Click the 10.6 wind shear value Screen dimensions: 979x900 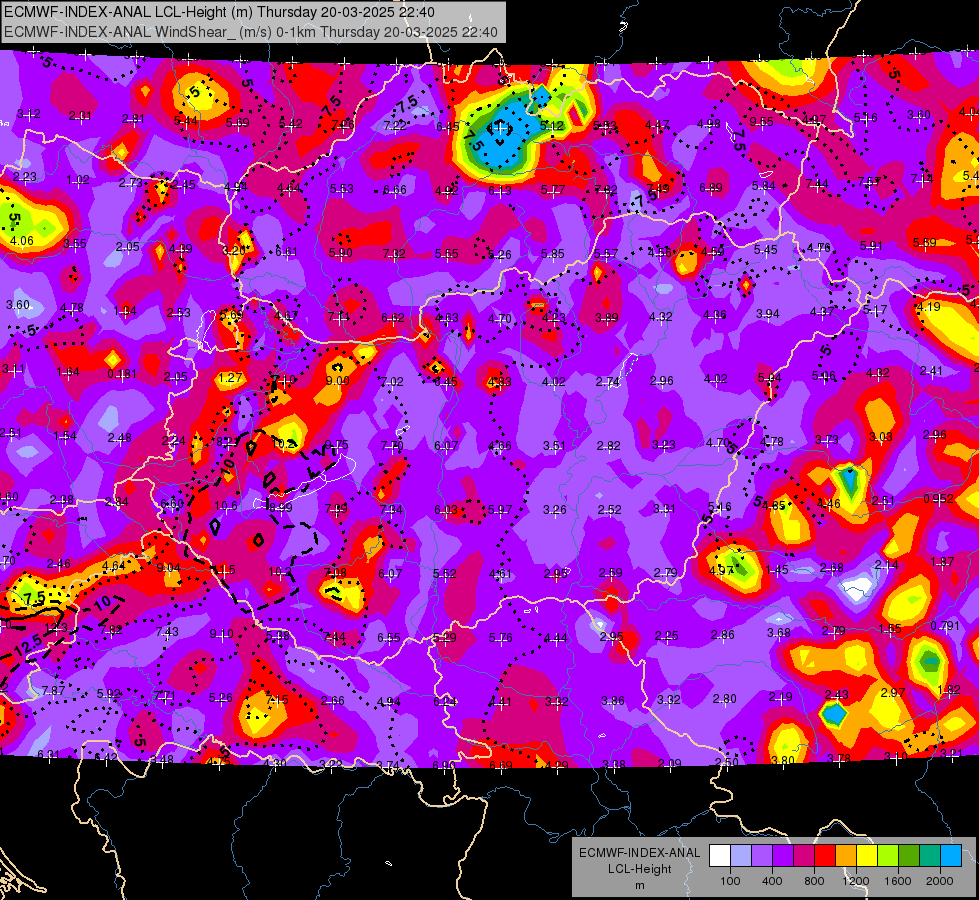click(226, 505)
